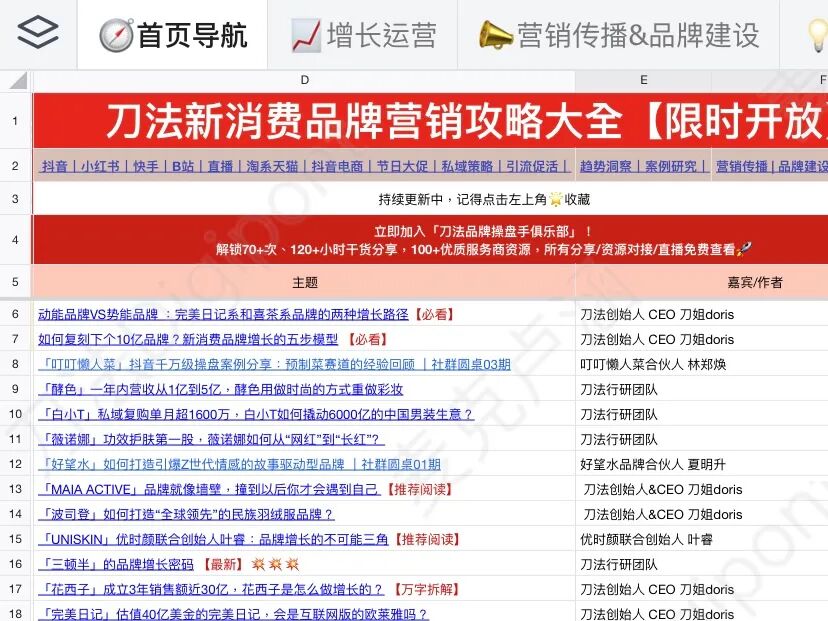Open the 「UNISKIN」 article link
The image size is (828, 621).
tap(213, 539)
